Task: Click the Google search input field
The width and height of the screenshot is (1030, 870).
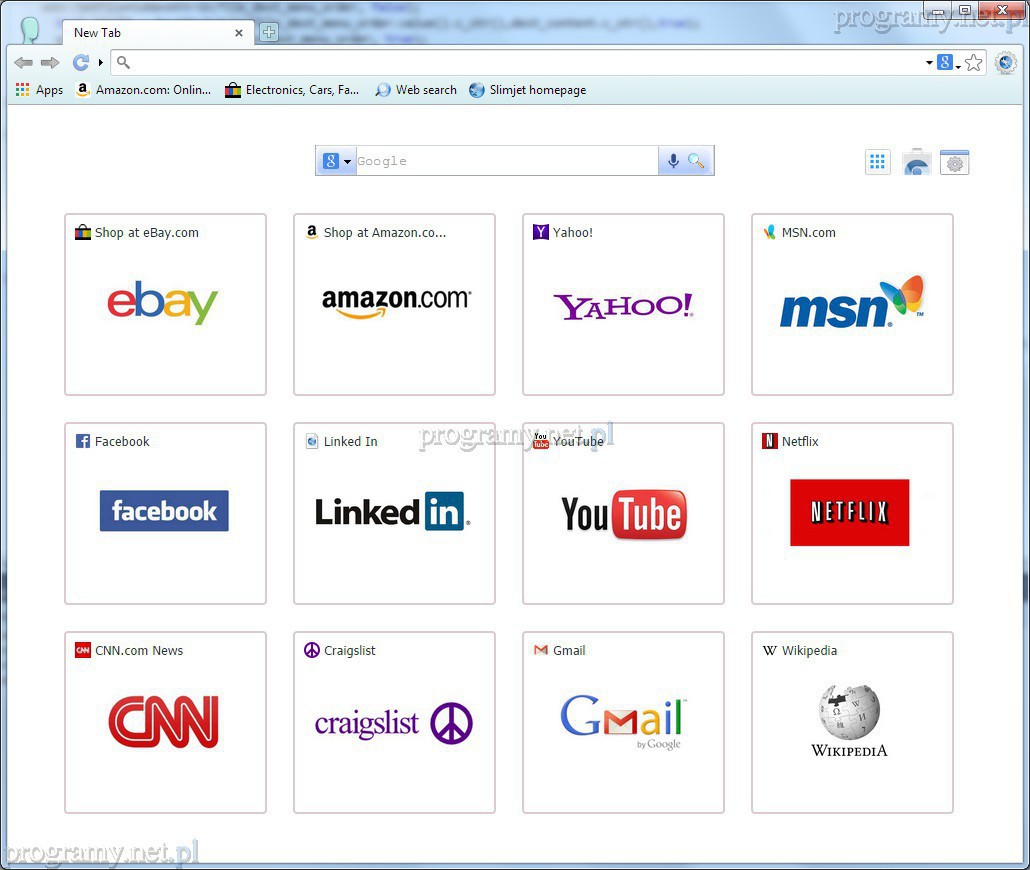Action: [x=505, y=161]
